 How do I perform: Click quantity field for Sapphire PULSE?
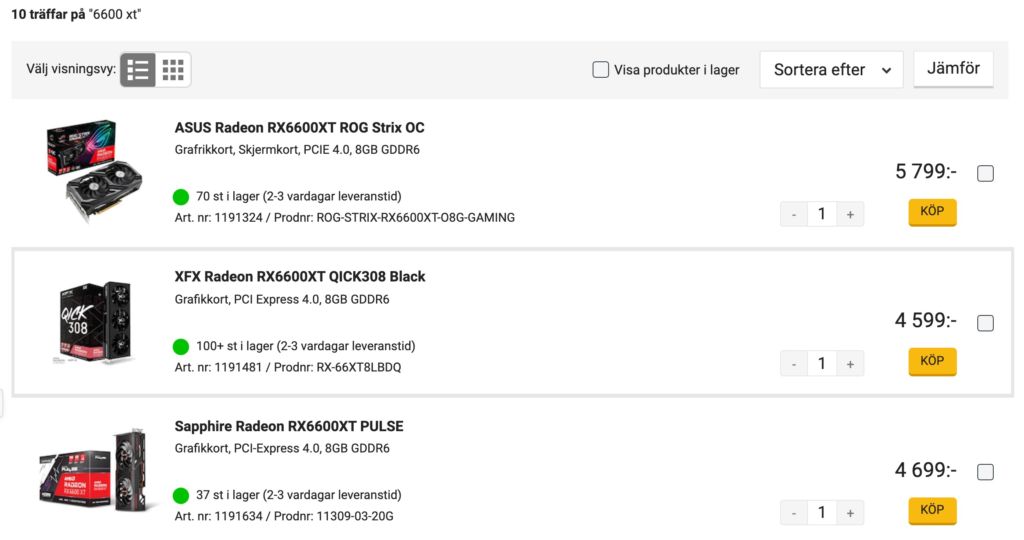822,513
